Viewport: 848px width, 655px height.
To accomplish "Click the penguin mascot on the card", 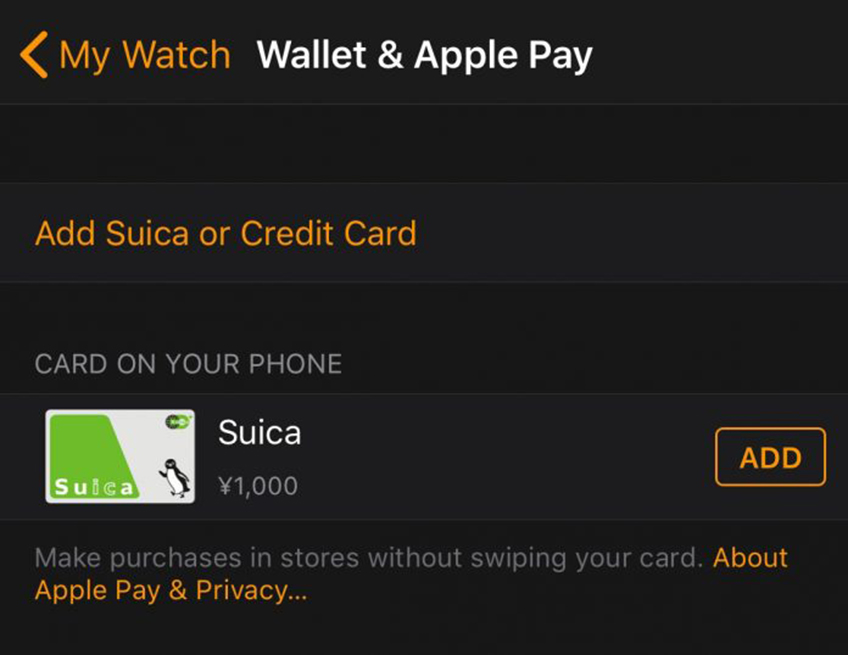I will [x=174, y=477].
